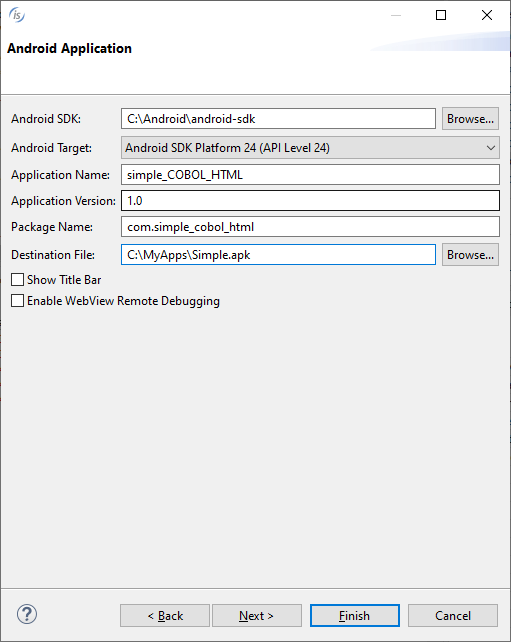Click into the Application Name field
This screenshot has width=511, height=642.
(310, 175)
